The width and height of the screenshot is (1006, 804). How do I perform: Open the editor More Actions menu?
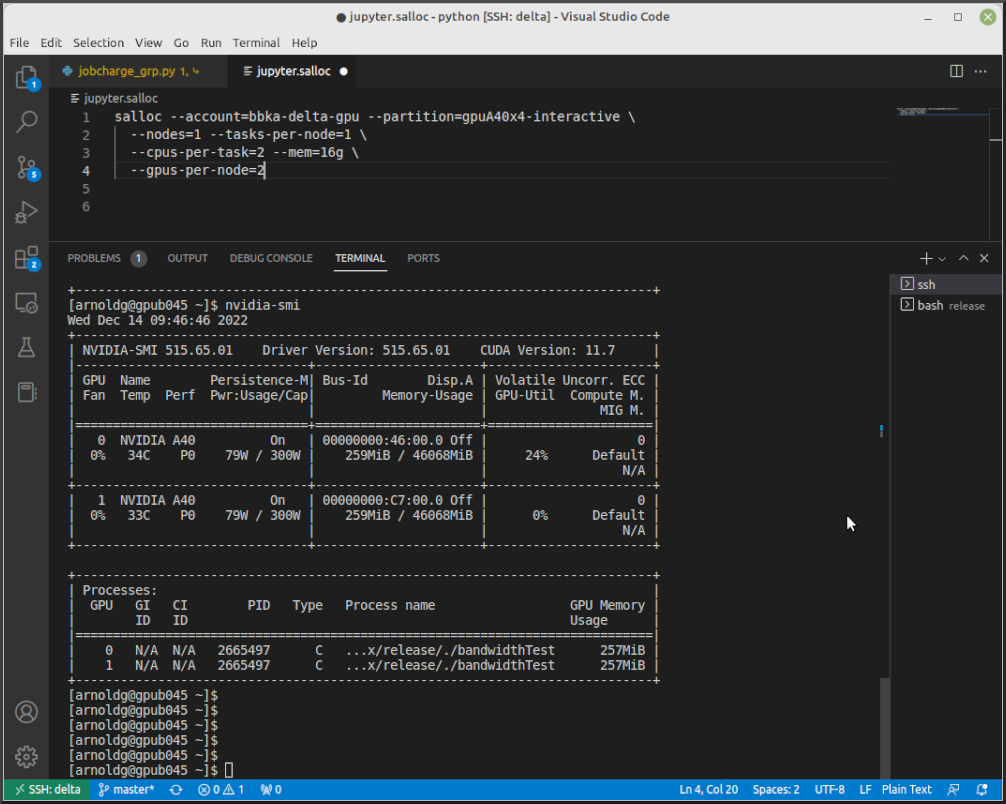982,71
